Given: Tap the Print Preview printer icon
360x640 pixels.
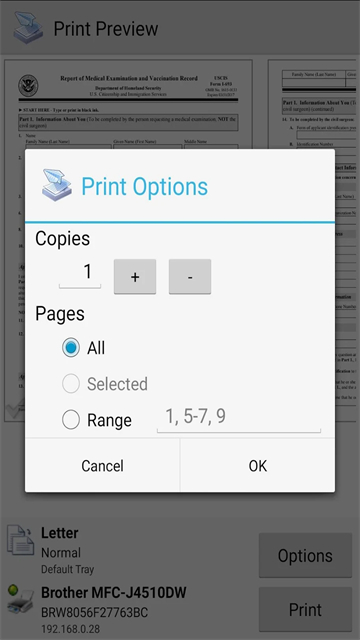Looking at the screenshot, I should (28, 28).
